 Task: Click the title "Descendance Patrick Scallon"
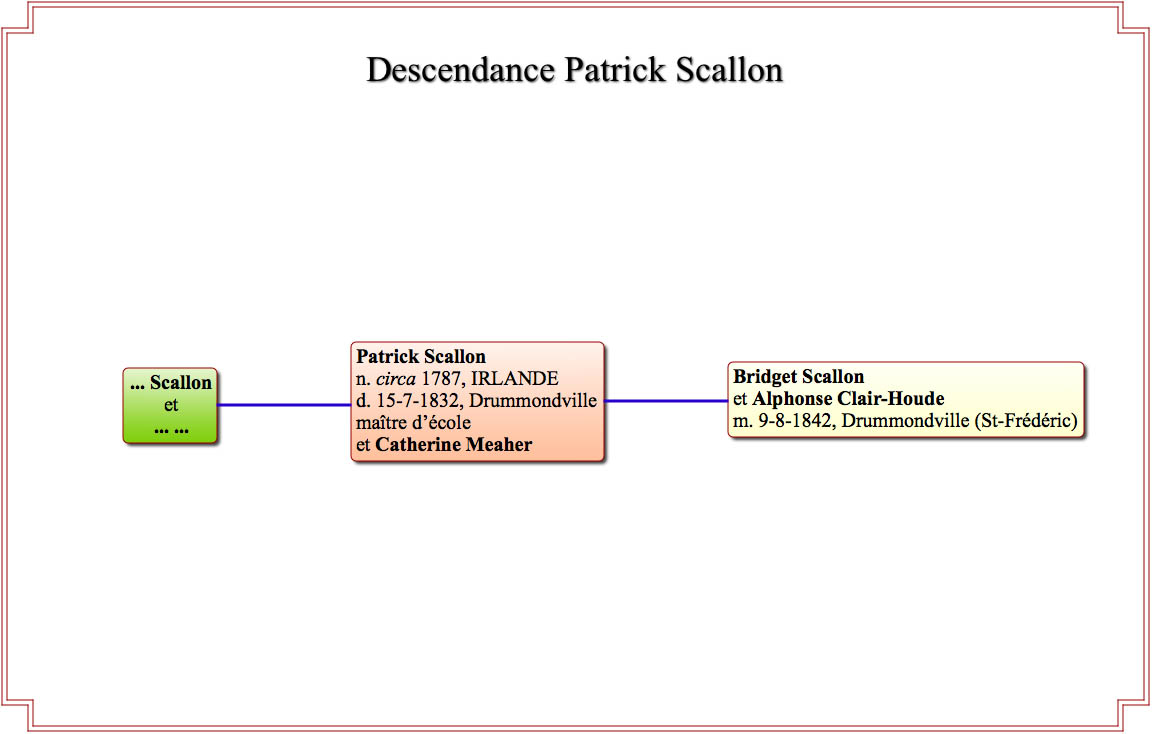coord(575,70)
